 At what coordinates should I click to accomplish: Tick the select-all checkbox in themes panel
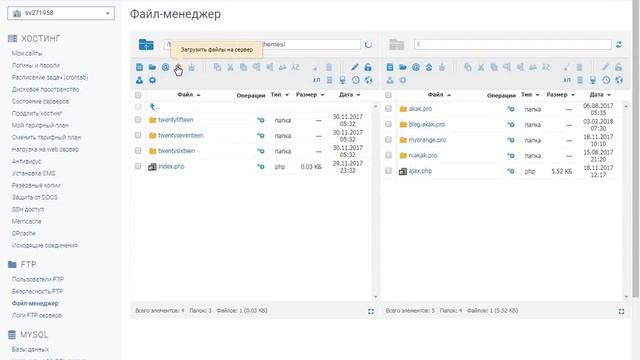(x=138, y=95)
